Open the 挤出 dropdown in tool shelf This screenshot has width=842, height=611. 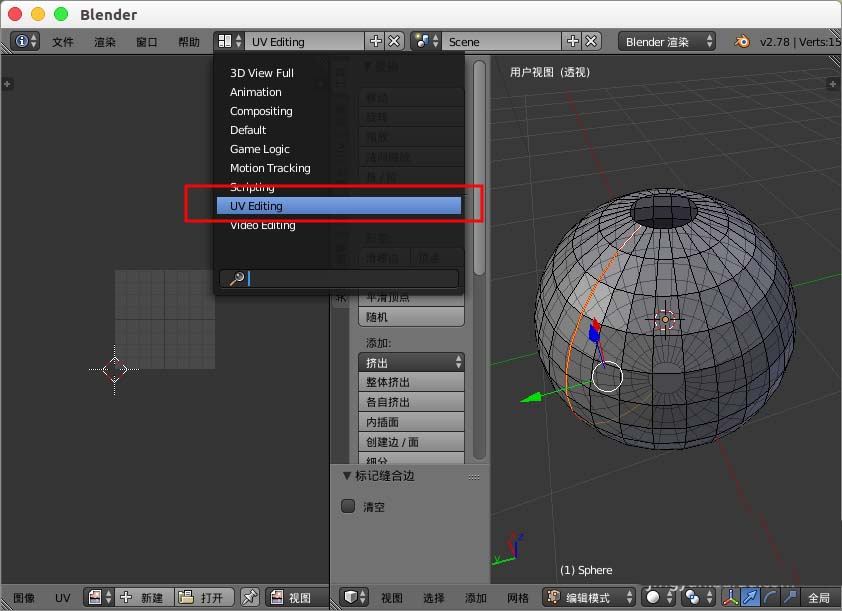[x=411, y=361]
